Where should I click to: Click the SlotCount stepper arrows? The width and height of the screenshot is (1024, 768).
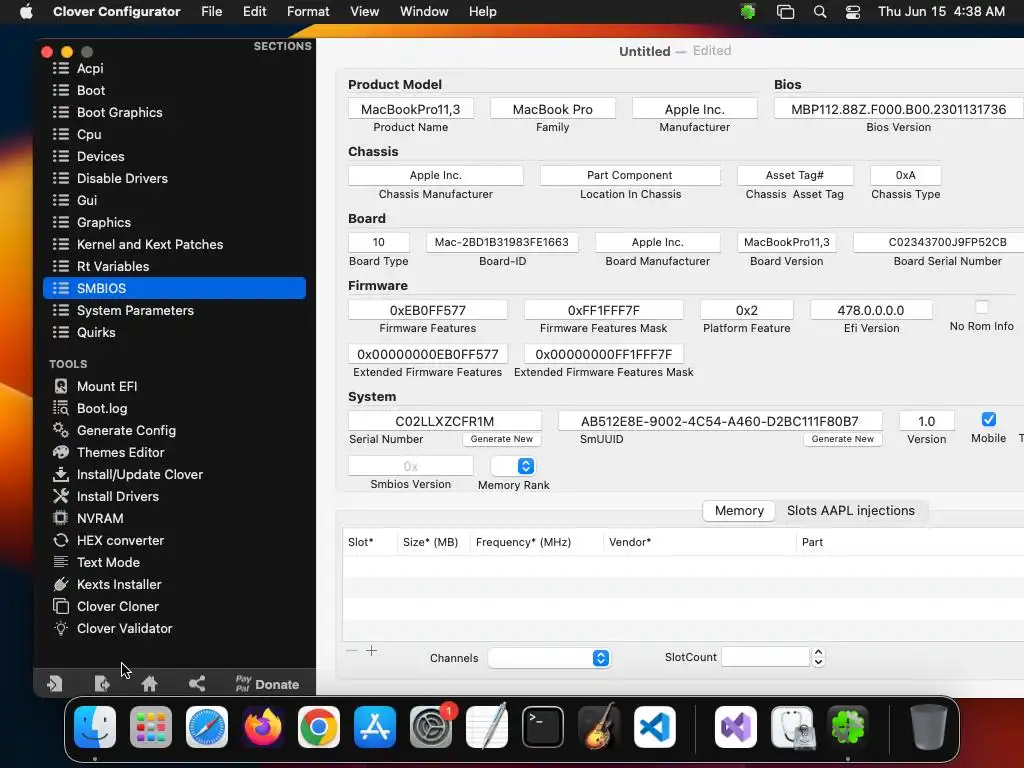[x=818, y=657]
